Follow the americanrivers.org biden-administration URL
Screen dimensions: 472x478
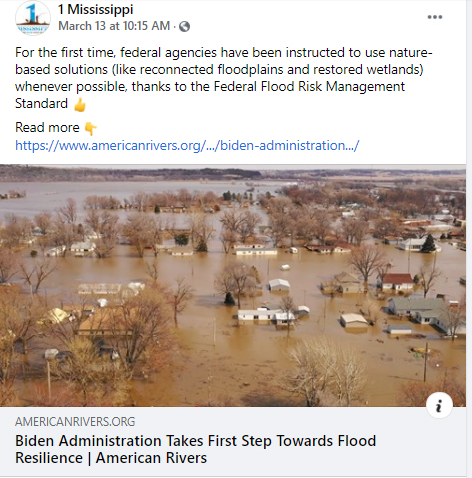[x=187, y=146]
